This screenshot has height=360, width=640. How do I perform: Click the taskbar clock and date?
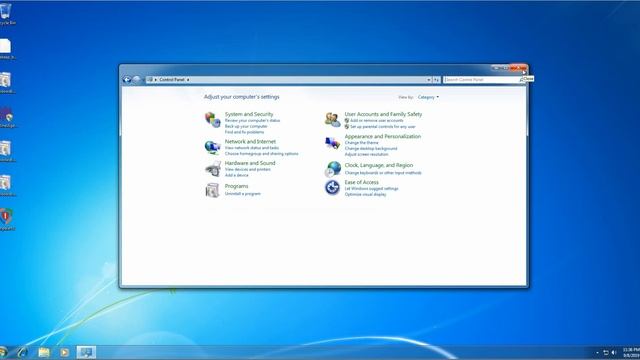(x=631, y=353)
